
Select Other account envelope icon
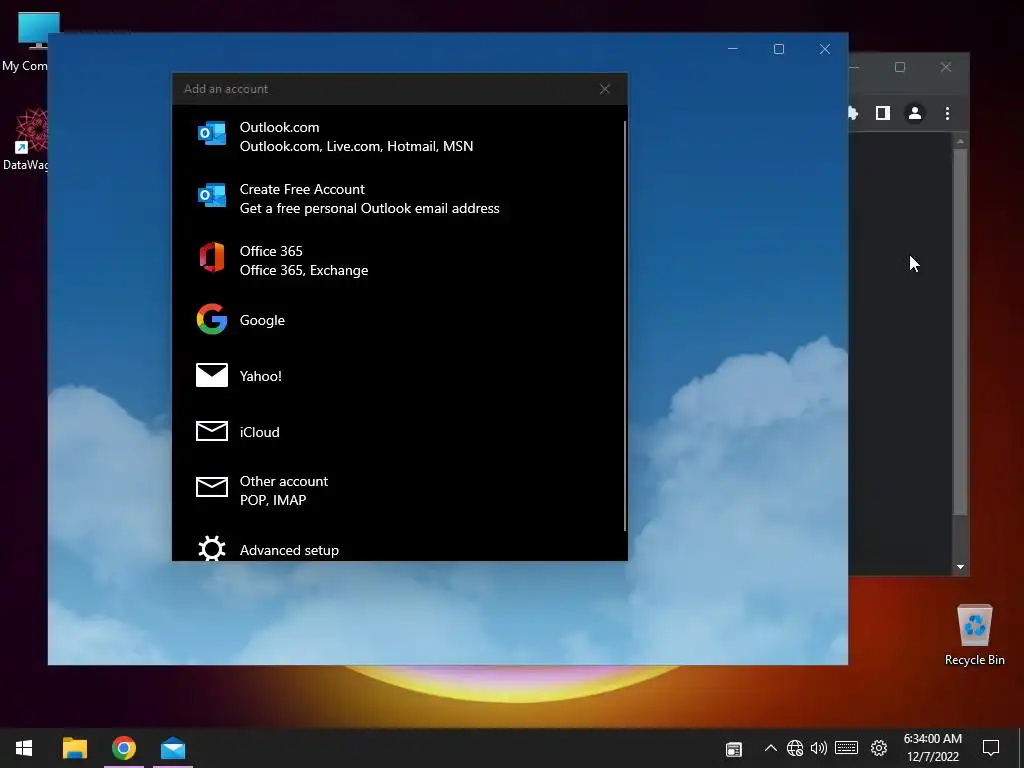pyautogui.click(x=212, y=487)
